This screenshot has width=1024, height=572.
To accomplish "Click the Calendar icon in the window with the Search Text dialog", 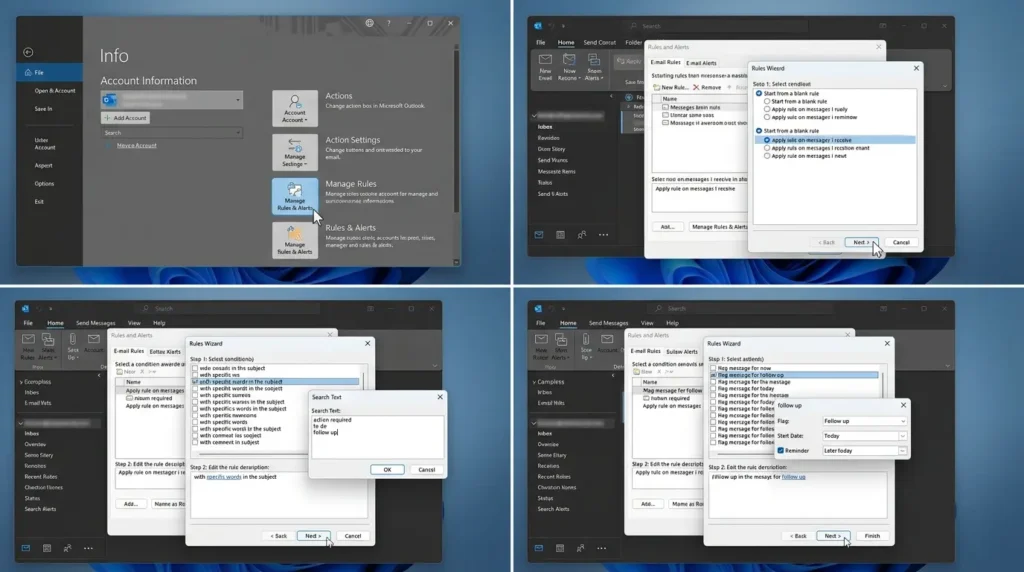I will (x=47, y=548).
